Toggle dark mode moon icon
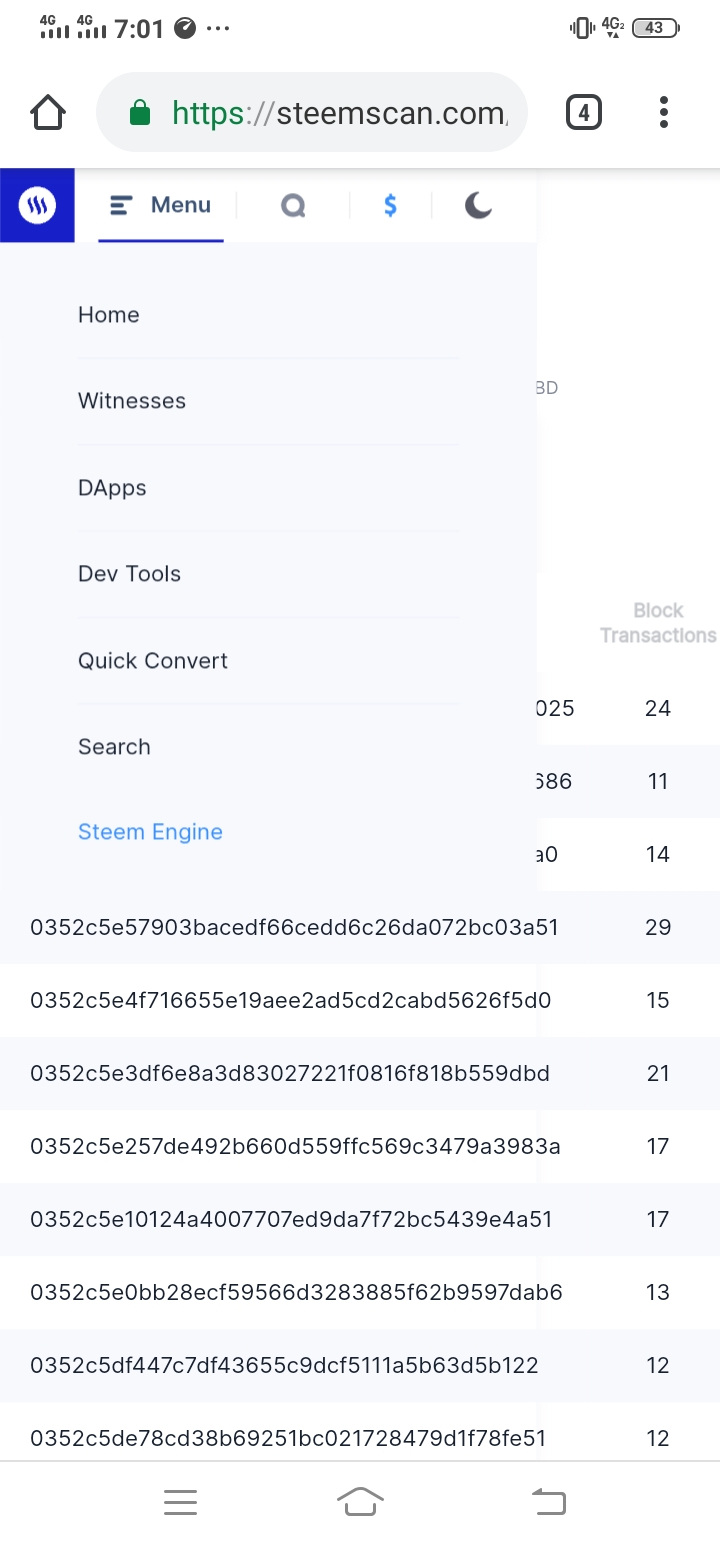Screen dimensions: 720x1544 [x=478, y=206]
